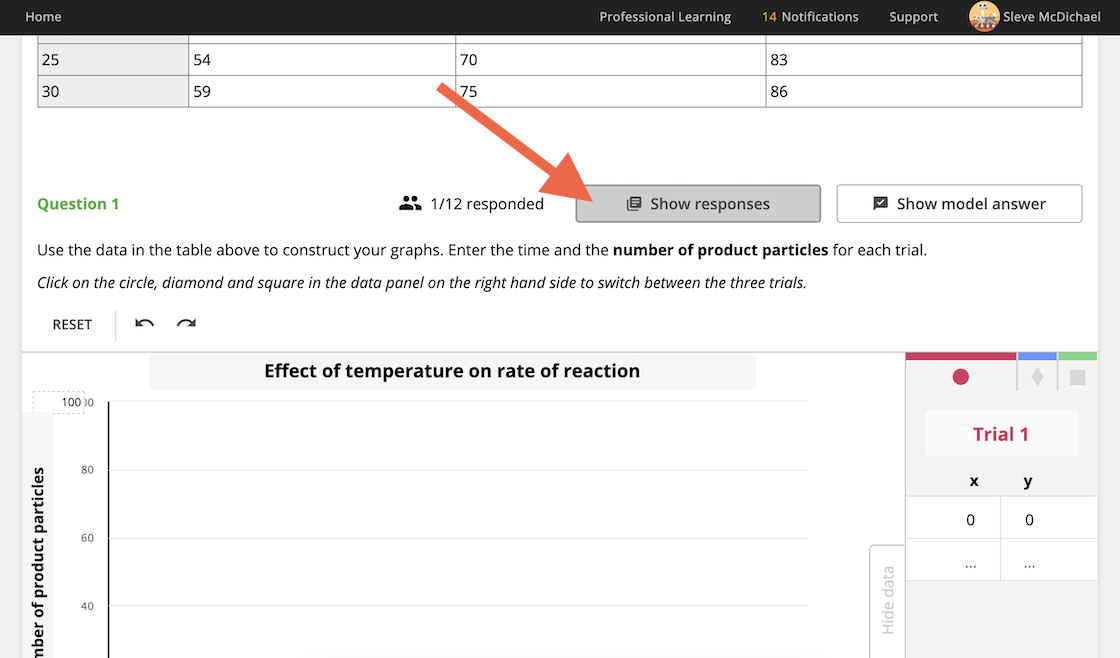Select the red circle Trial 1 marker

[x=960, y=377]
